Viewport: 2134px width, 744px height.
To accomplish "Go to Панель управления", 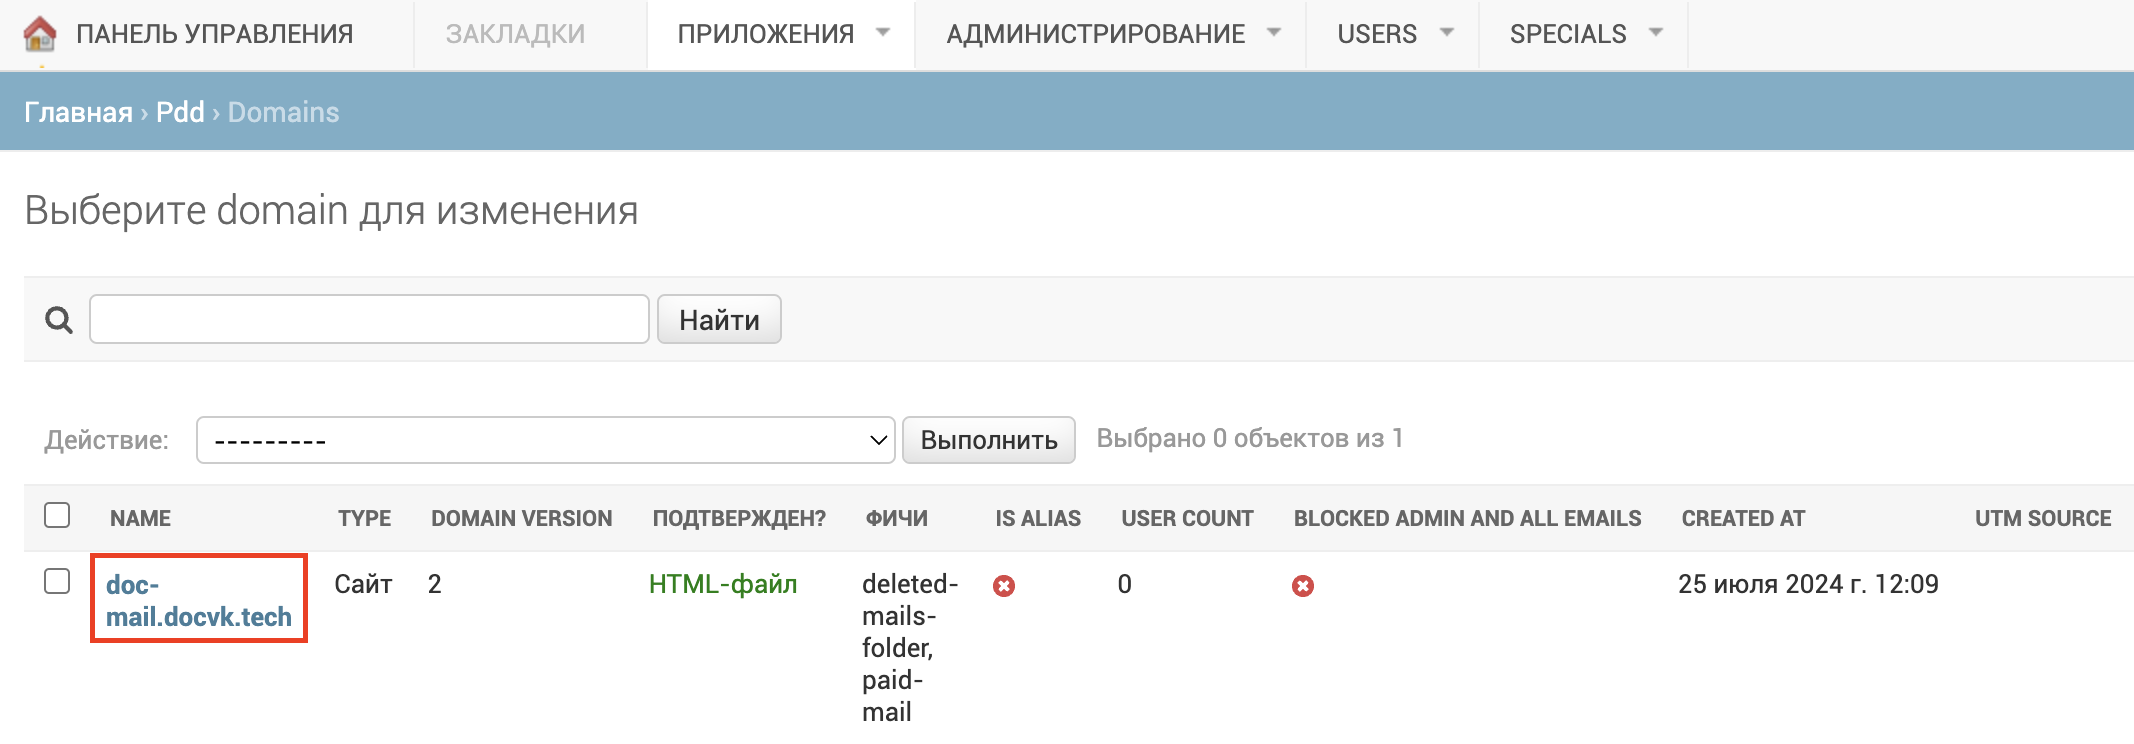I will click(214, 34).
